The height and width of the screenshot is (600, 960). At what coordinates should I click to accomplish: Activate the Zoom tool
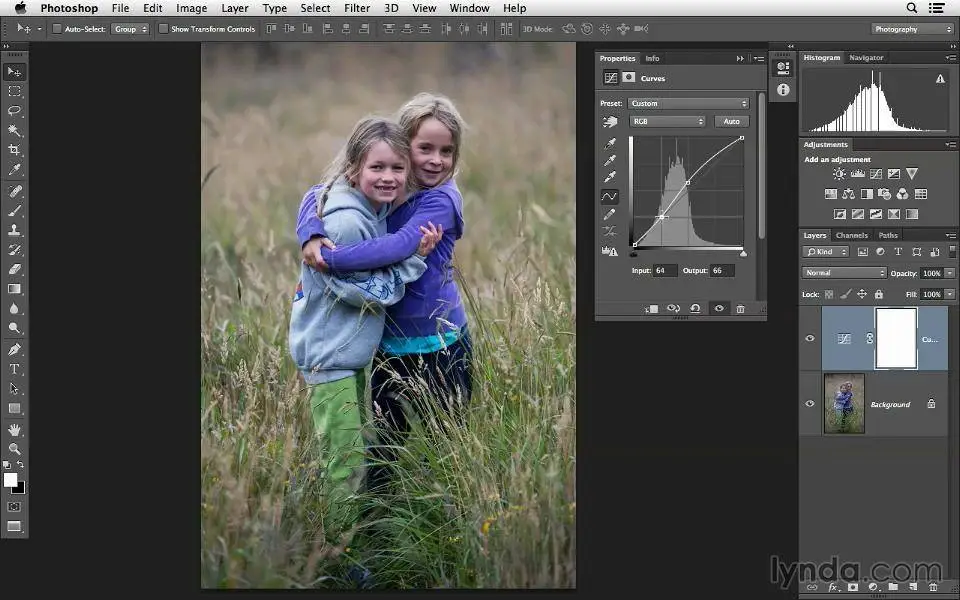coord(14,449)
